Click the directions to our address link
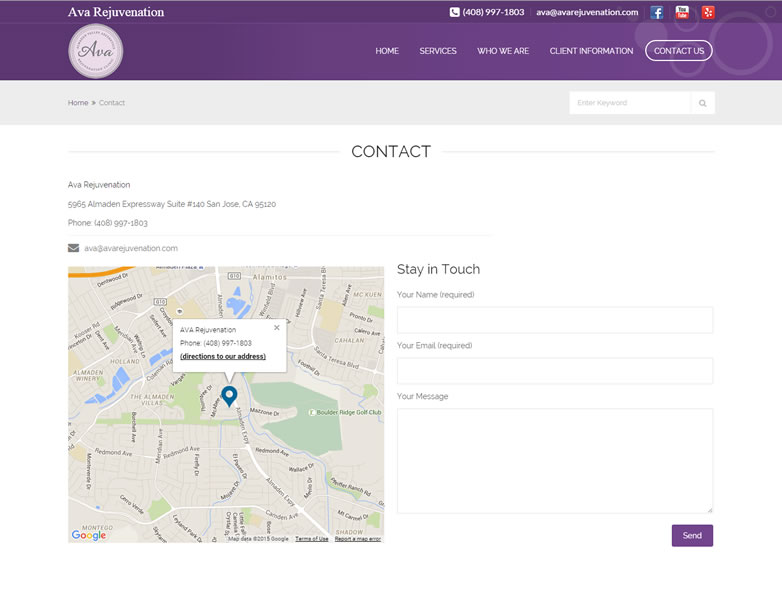This screenshot has width=782, height=596. pyautogui.click(x=223, y=356)
